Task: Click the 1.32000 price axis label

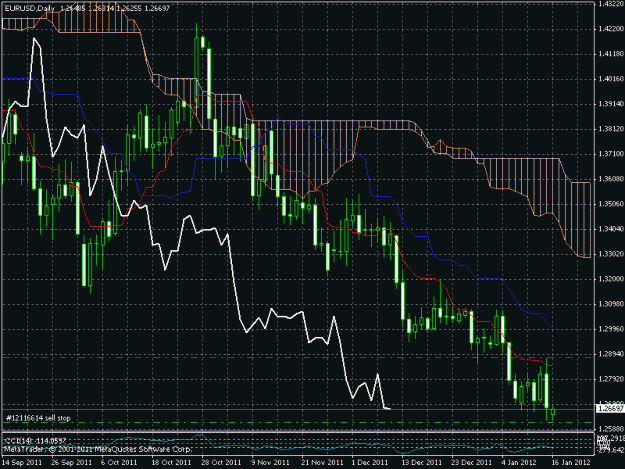Action: (x=610, y=279)
